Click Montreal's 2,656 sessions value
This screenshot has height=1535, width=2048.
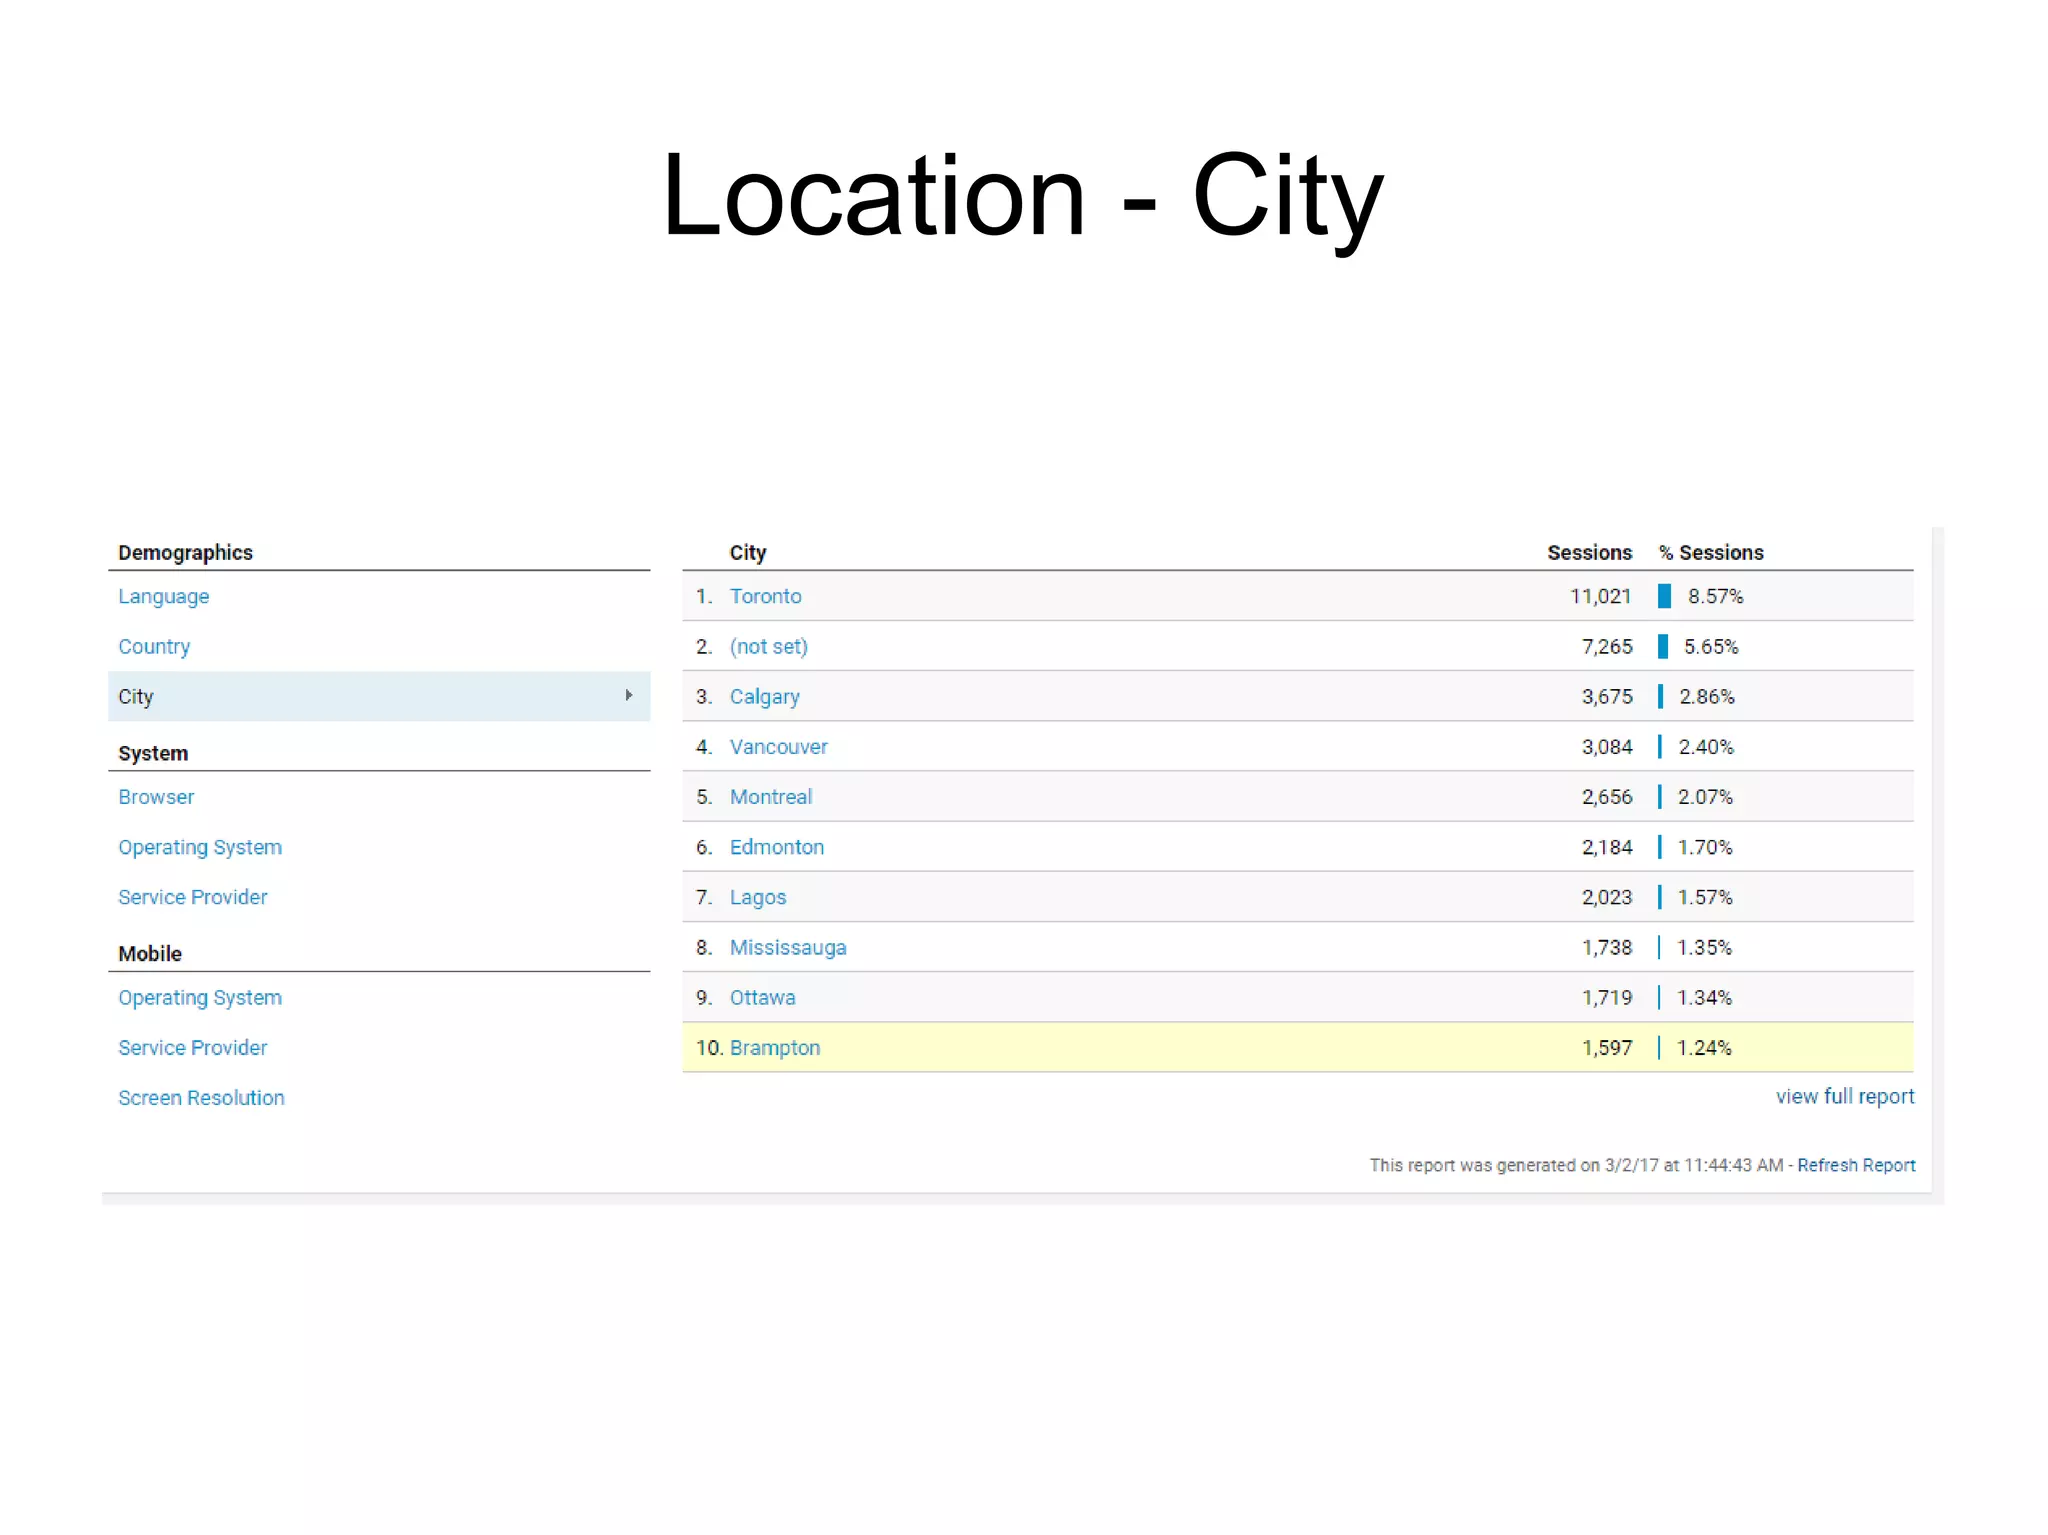pos(1606,797)
